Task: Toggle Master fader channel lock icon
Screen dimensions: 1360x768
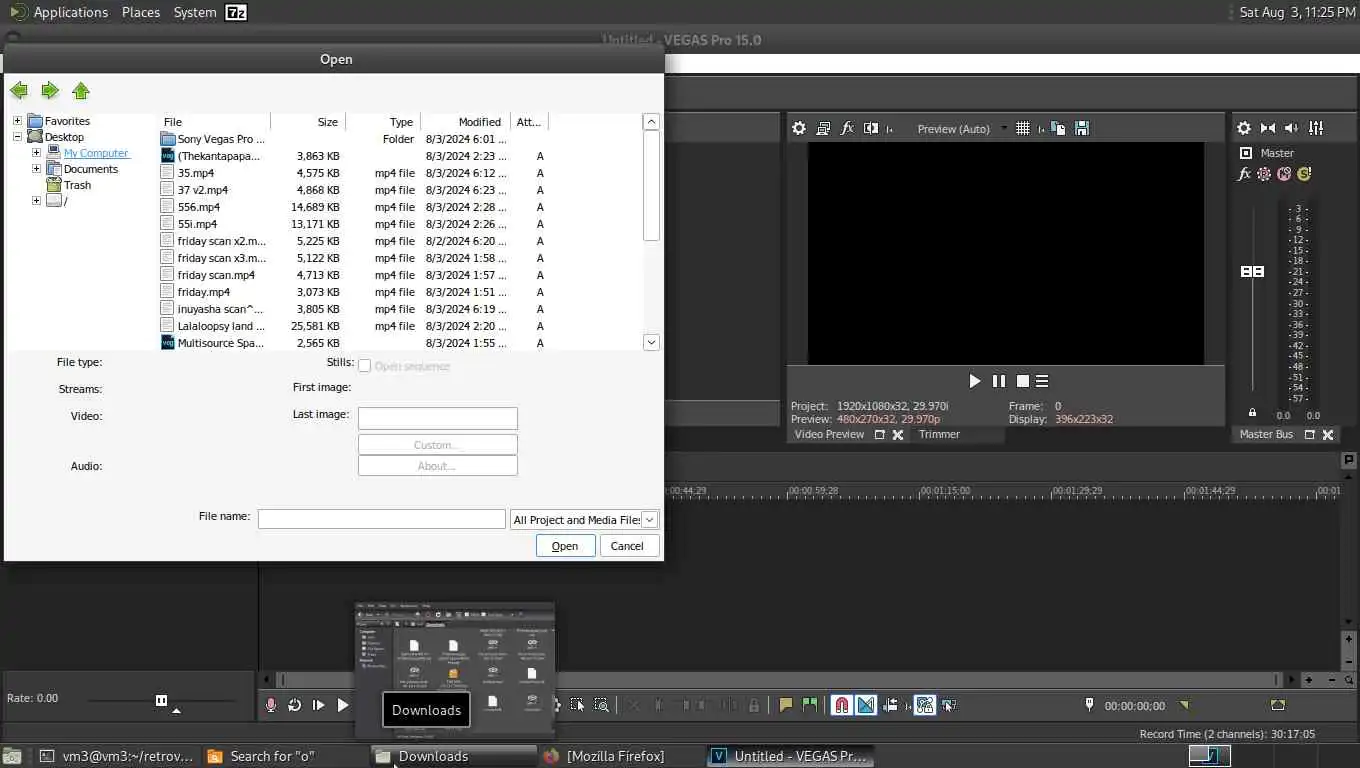Action: (x=1252, y=413)
